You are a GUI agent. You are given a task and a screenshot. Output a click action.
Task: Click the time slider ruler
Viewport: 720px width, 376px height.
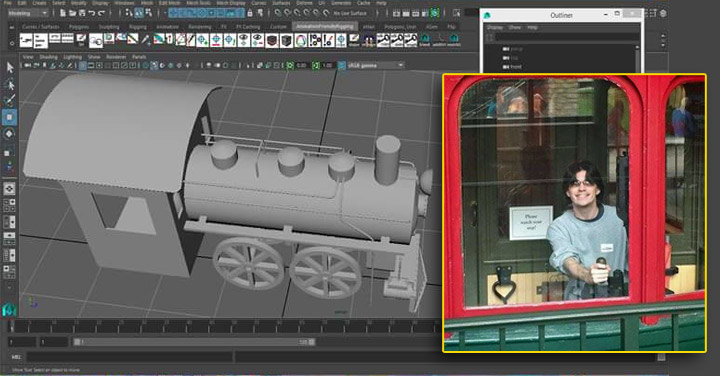click(x=225, y=326)
